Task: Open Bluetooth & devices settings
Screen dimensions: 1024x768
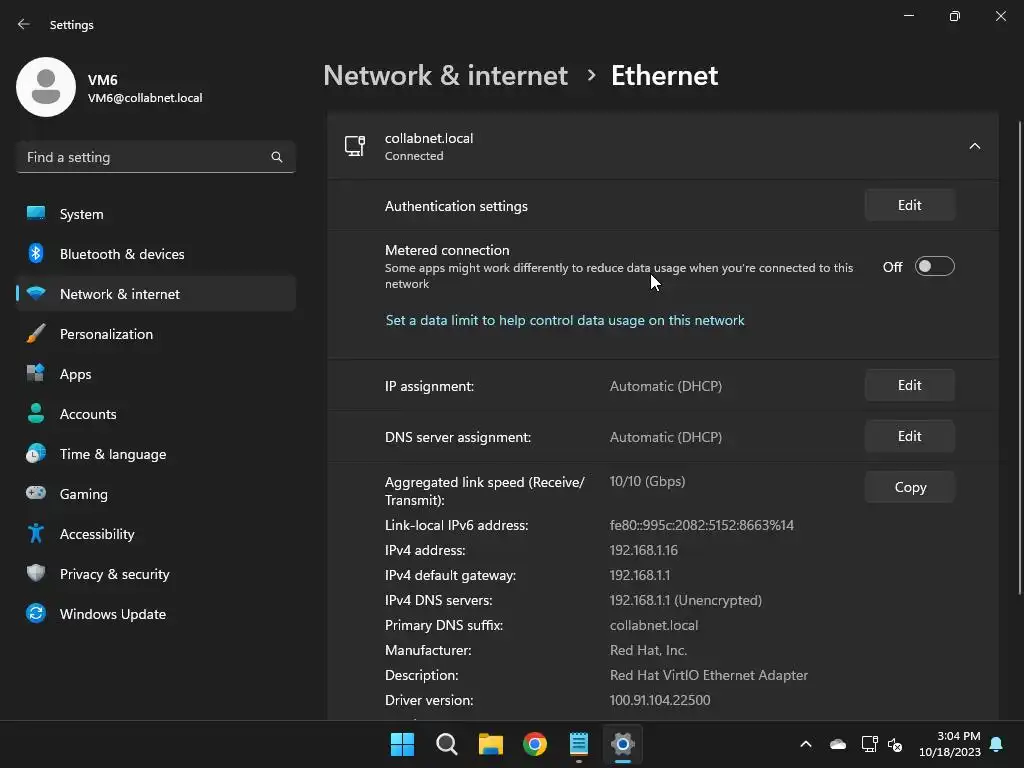Action: click(122, 254)
